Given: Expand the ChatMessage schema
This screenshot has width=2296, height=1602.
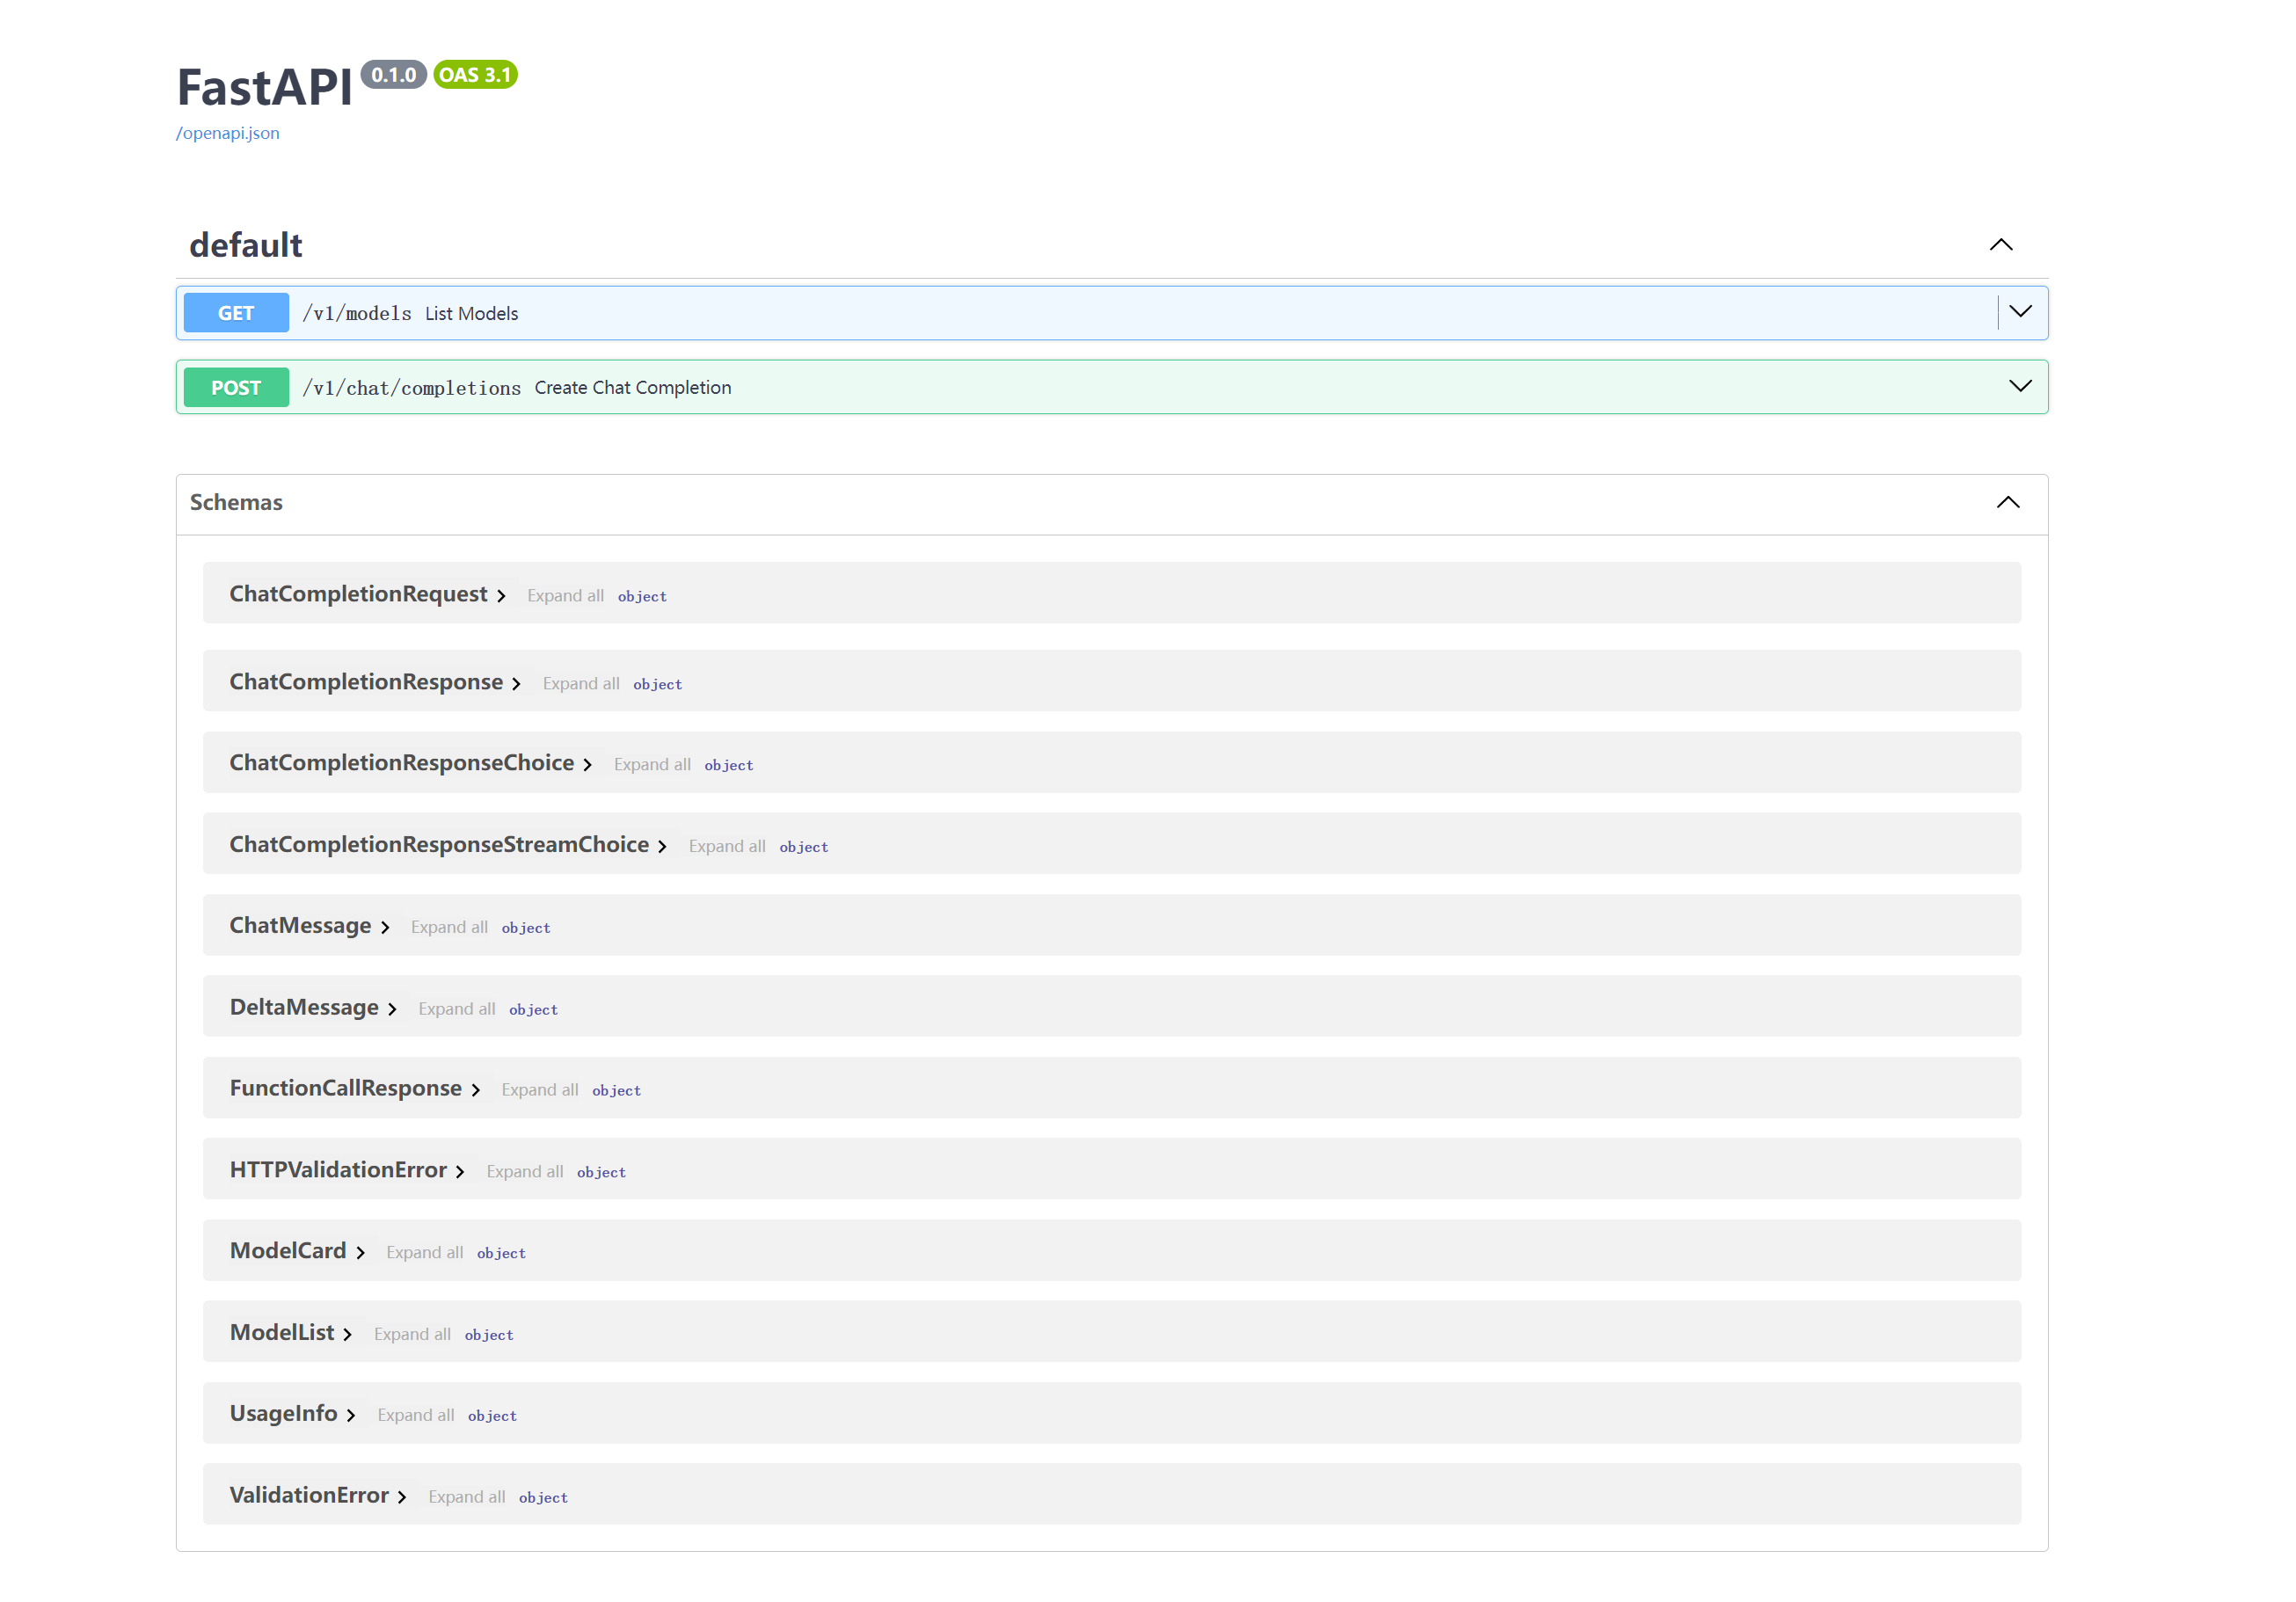Looking at the screenshot, I should (309, 926).
